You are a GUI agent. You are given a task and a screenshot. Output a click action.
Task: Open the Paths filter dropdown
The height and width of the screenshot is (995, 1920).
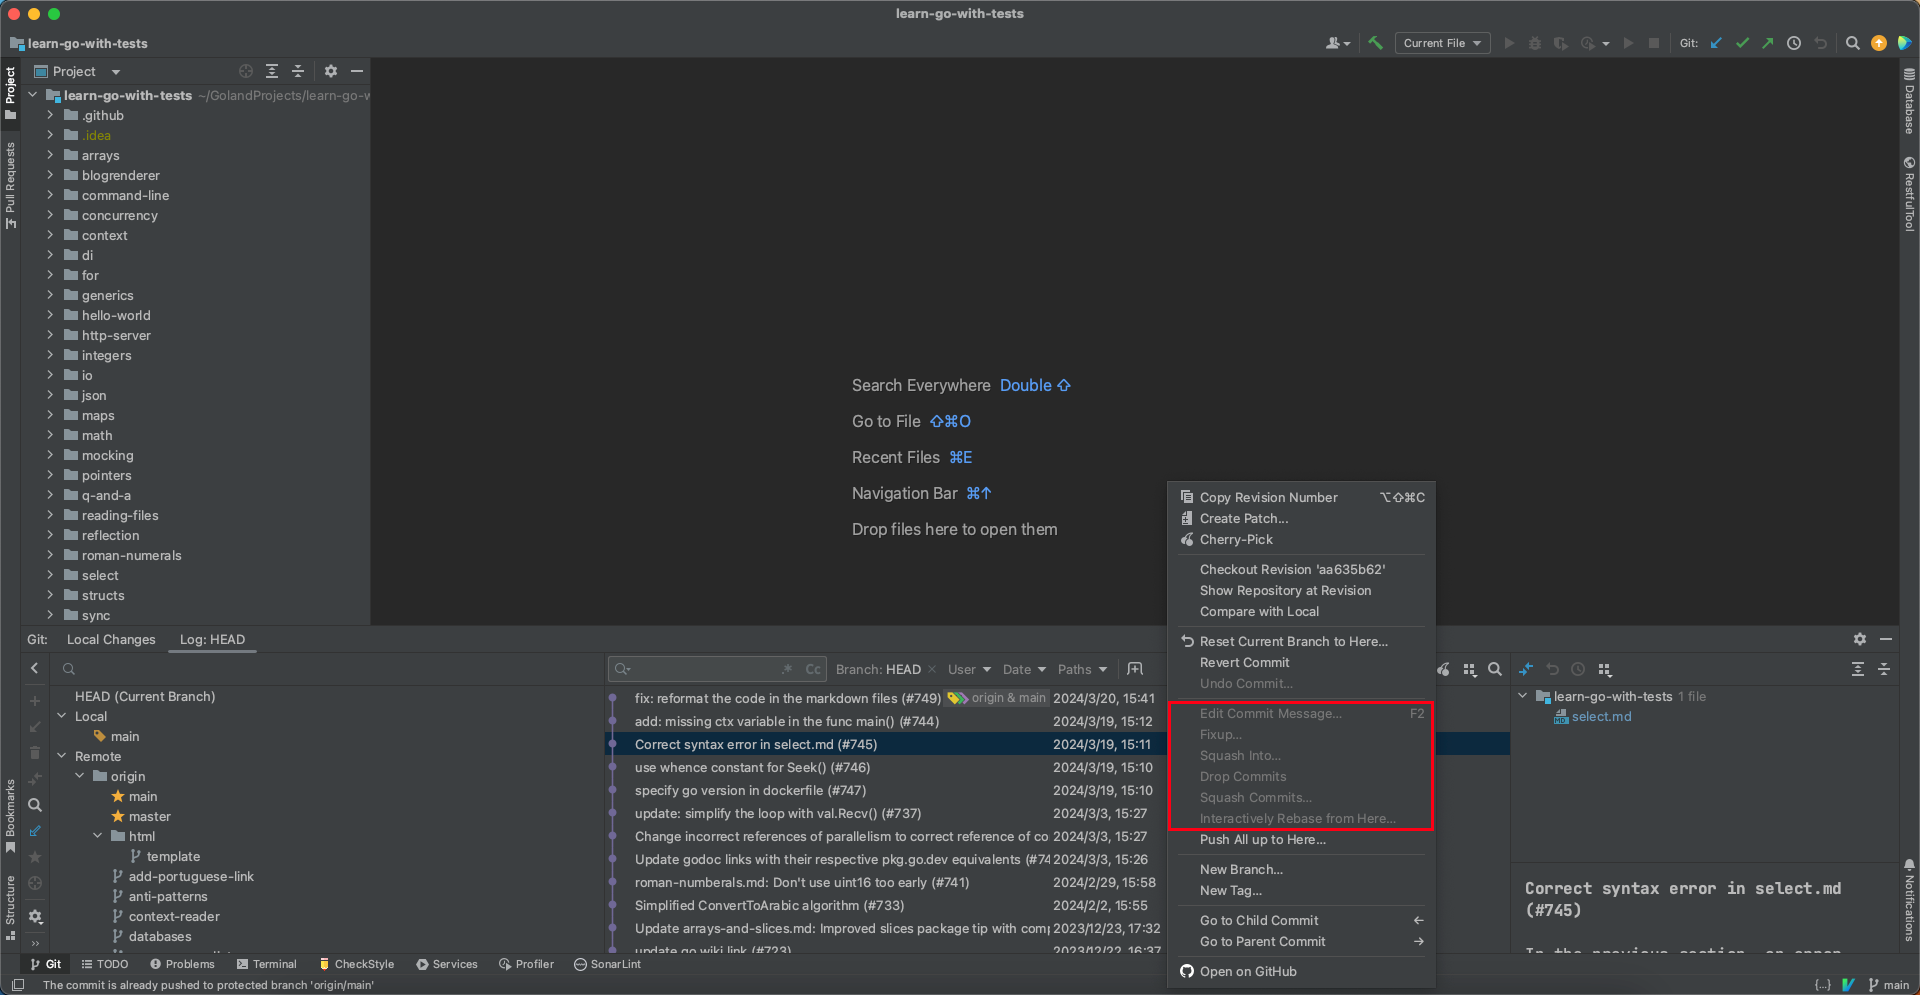click(1083, 669)
